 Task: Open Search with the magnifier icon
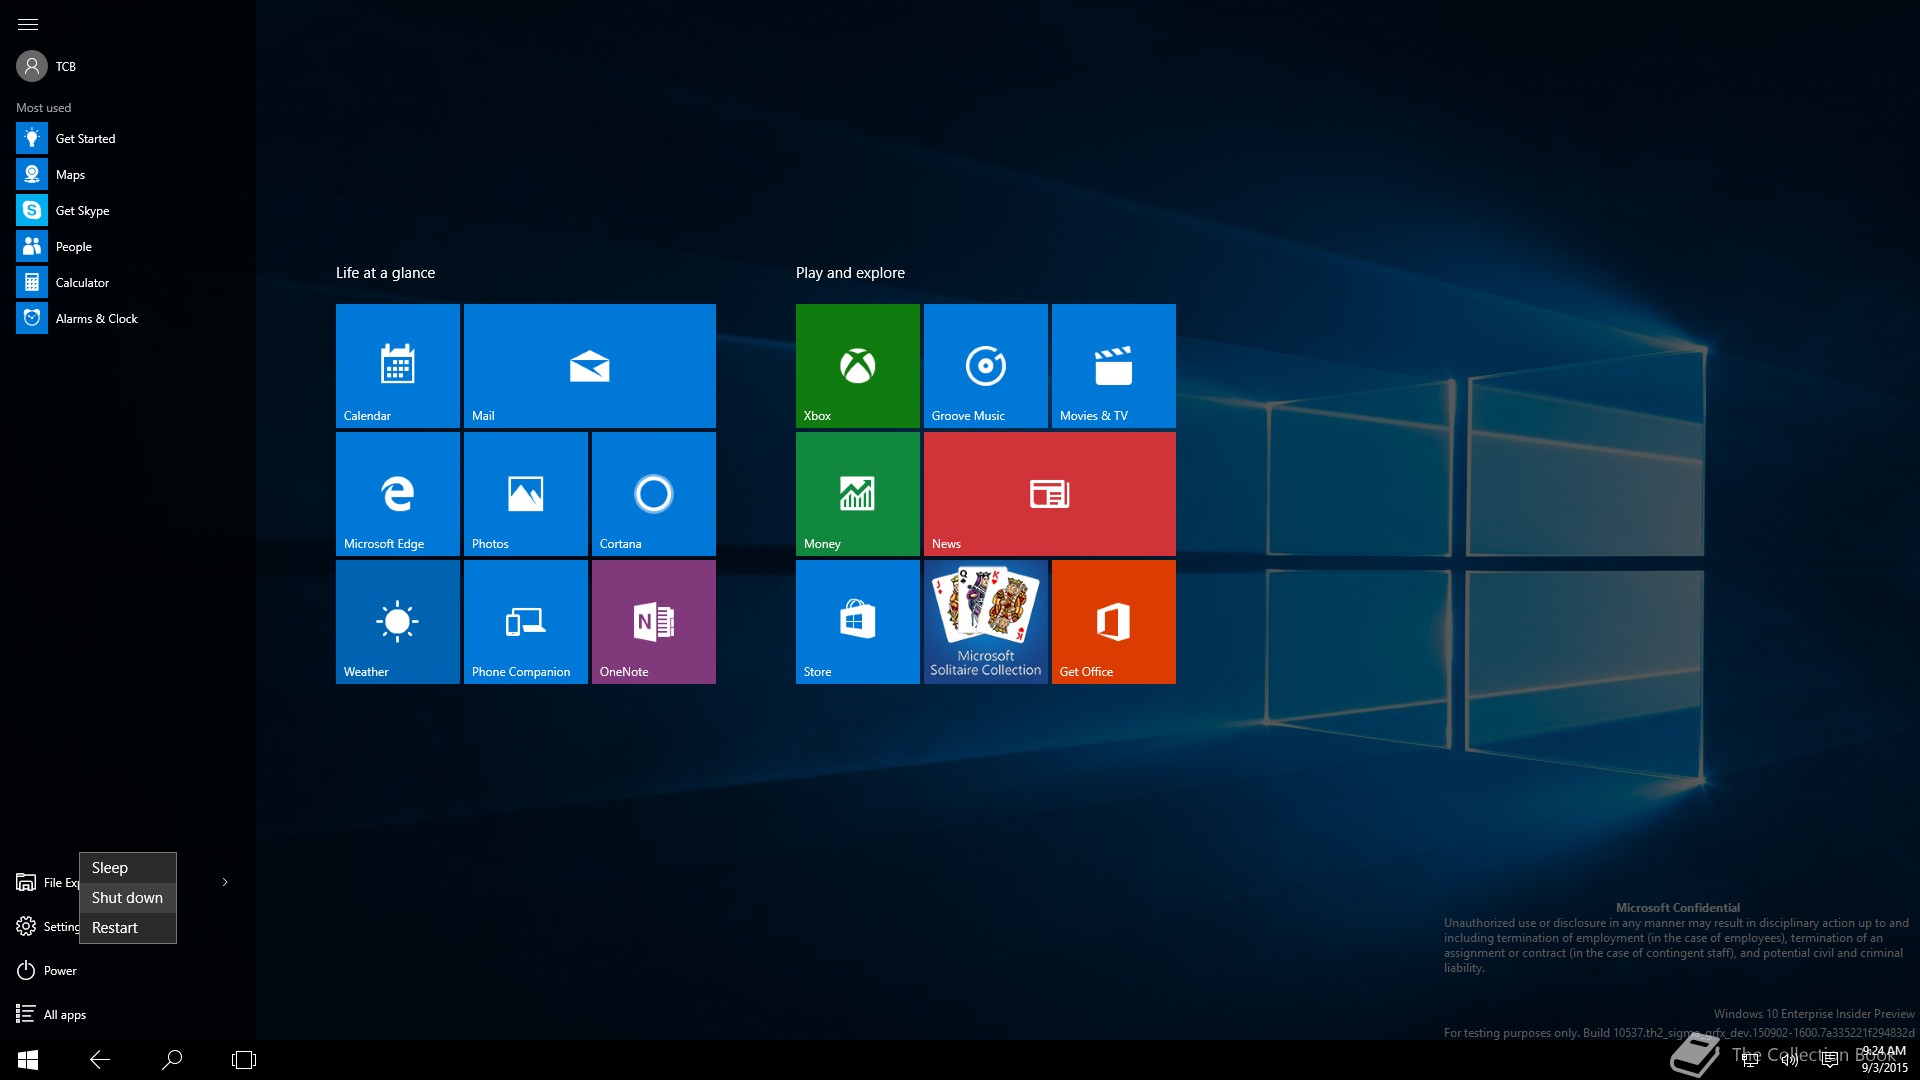172,1060
